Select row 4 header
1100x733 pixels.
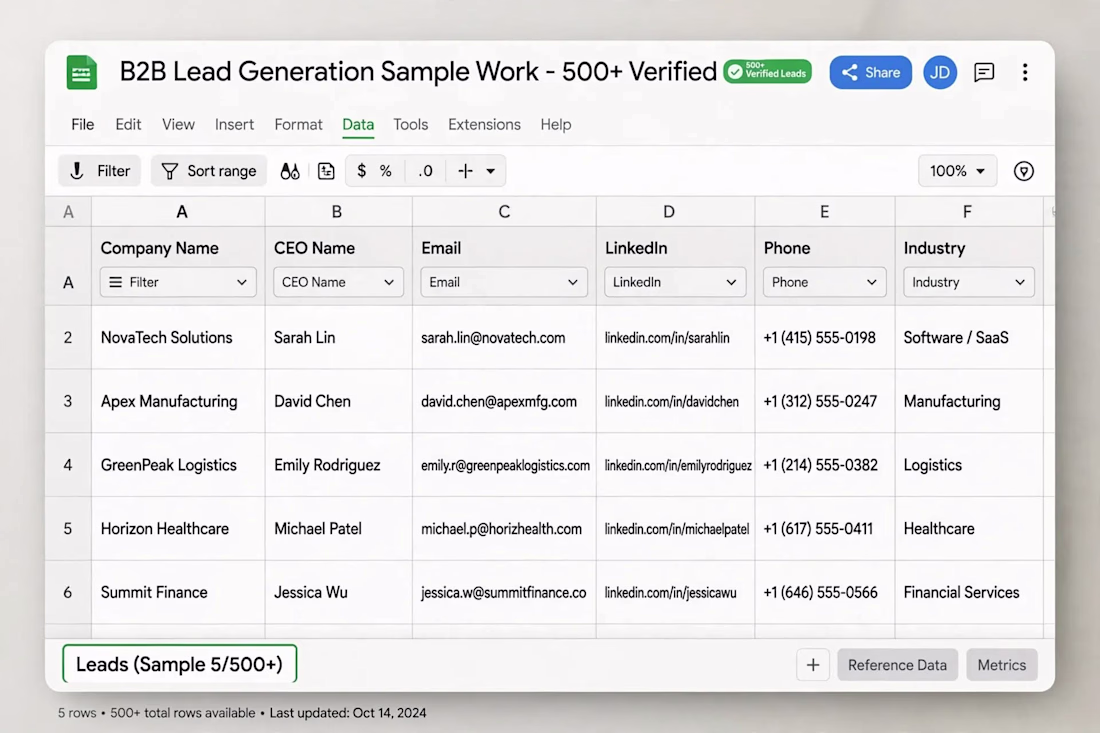[68, 465]
